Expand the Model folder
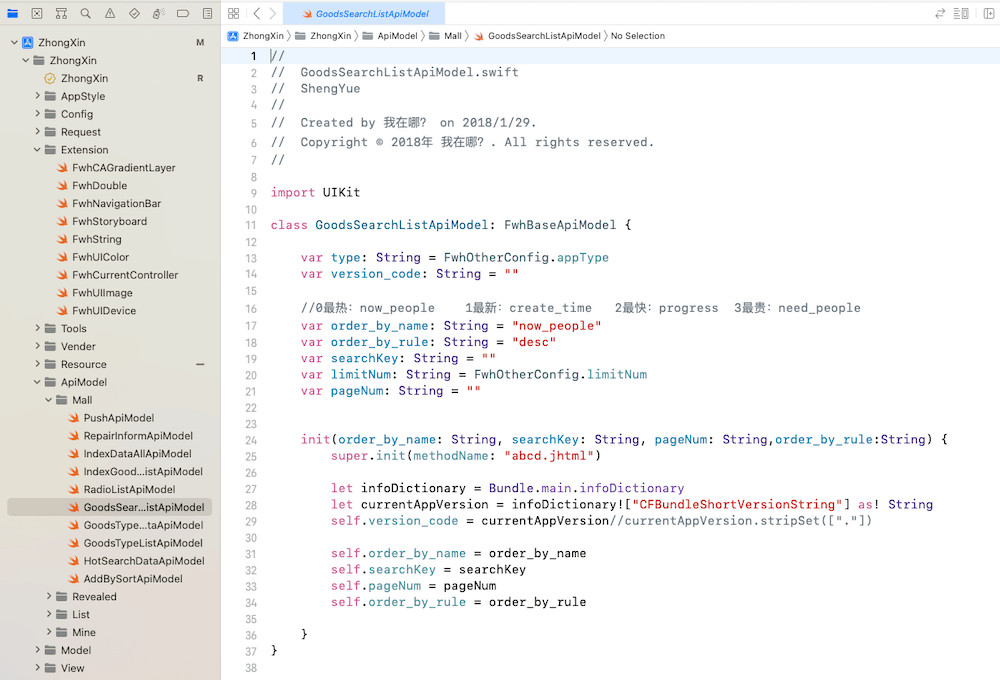The height and width of the screenshot is (680, 1000). click(37, 649)
